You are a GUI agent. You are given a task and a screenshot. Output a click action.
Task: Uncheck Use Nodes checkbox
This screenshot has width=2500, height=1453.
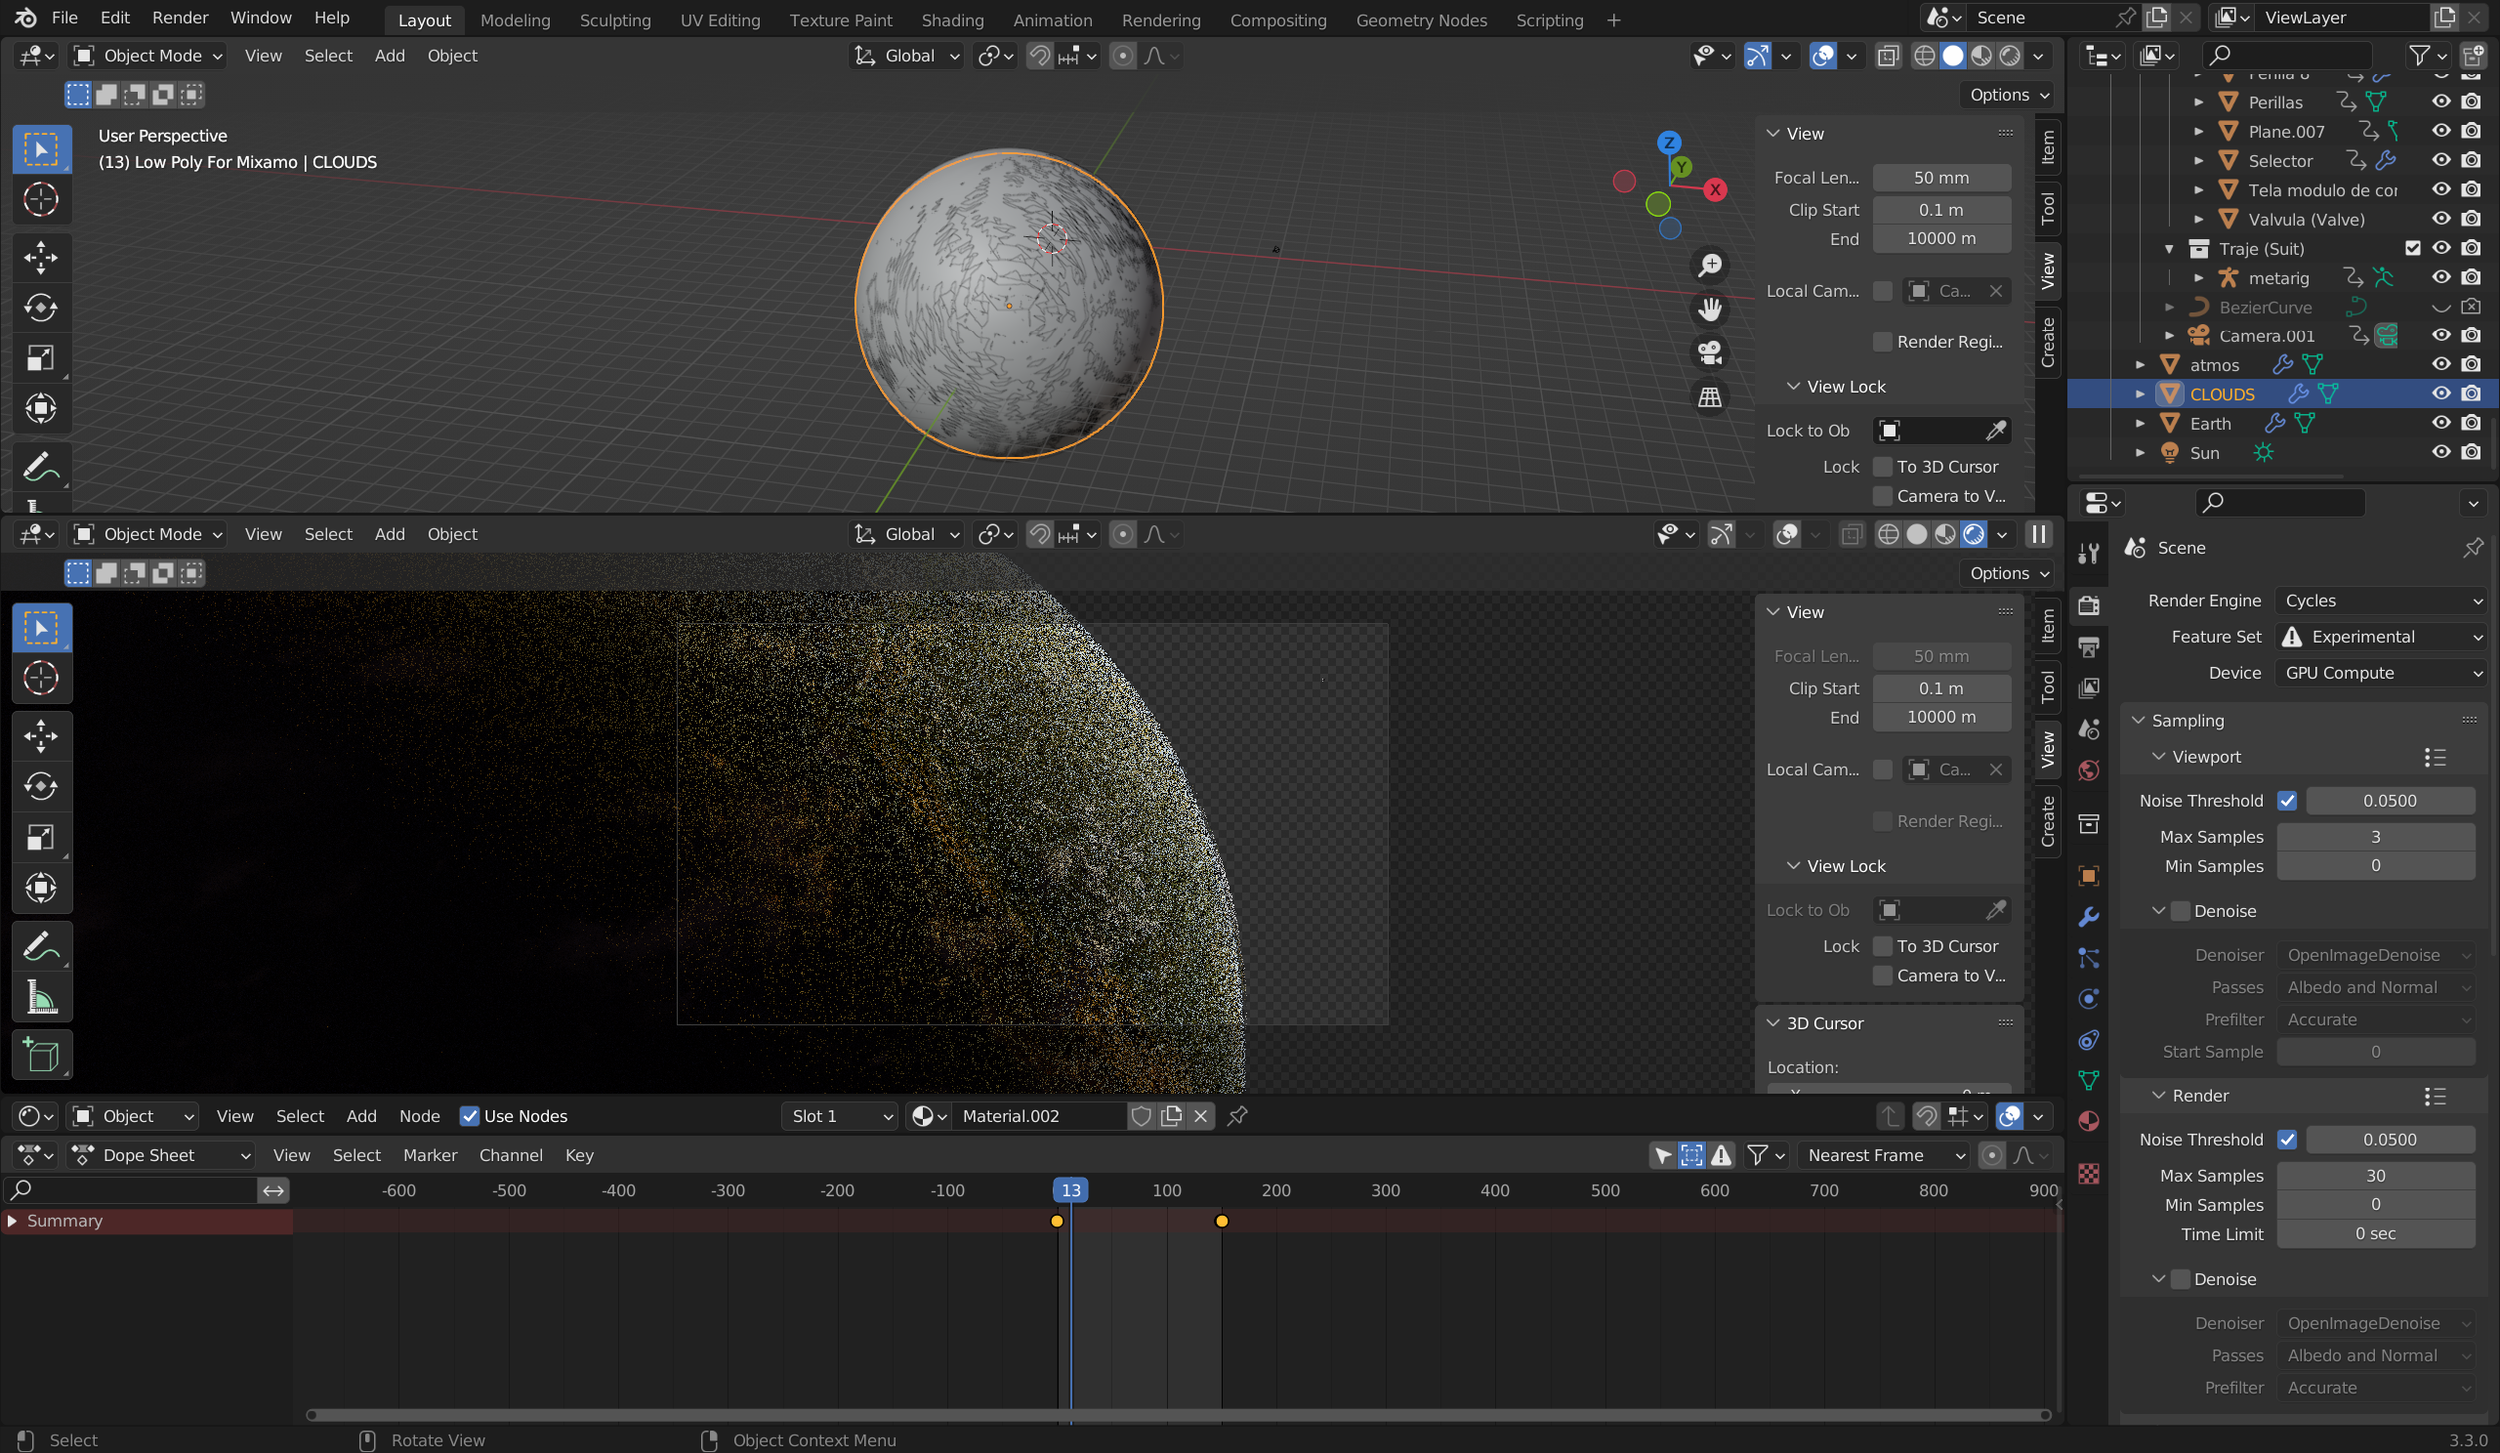point(469,1116)
